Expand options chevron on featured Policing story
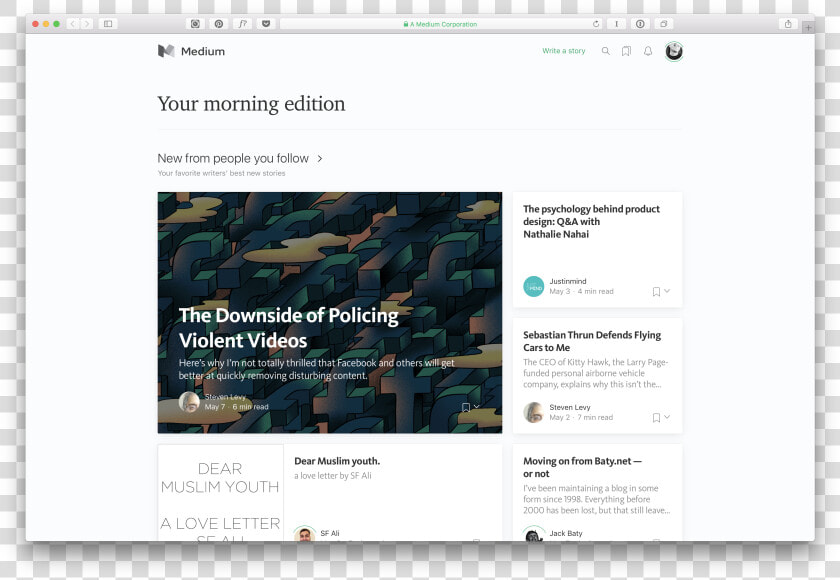The width and height of the screenshot is (840, 580). coord(476,406)
